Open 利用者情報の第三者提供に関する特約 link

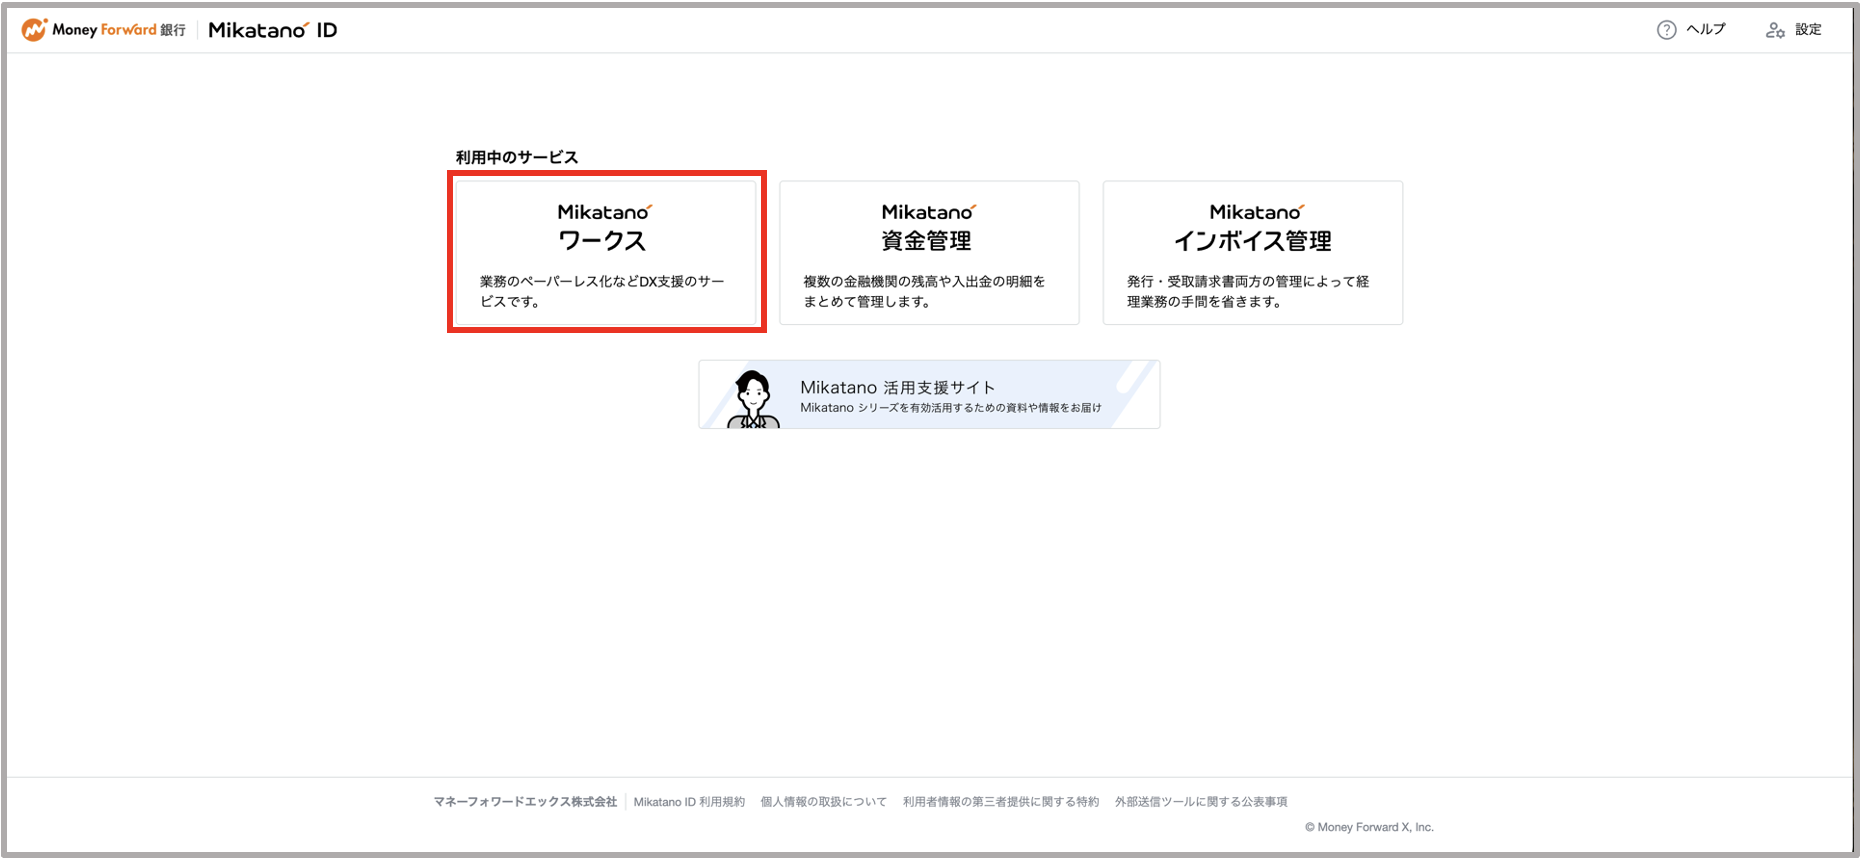click(1000, 802)
